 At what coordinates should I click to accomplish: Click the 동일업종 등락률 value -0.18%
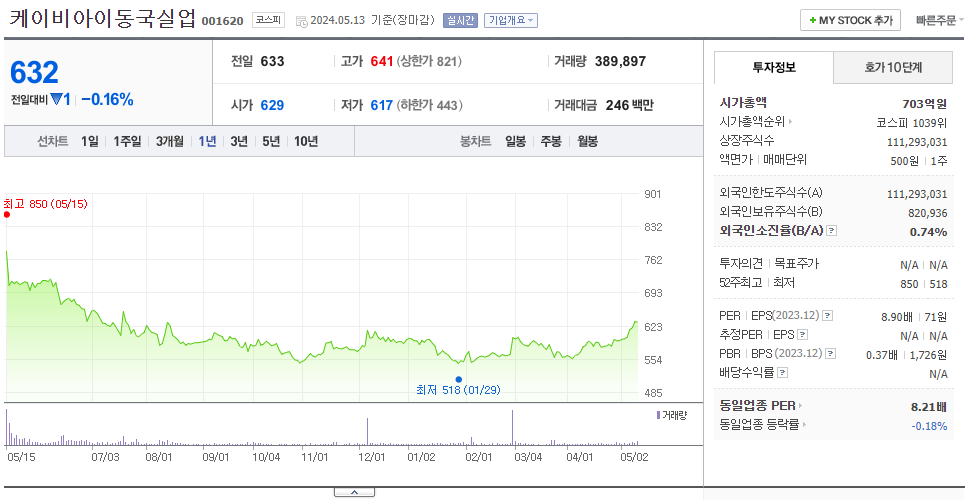[x=929, y=426]
